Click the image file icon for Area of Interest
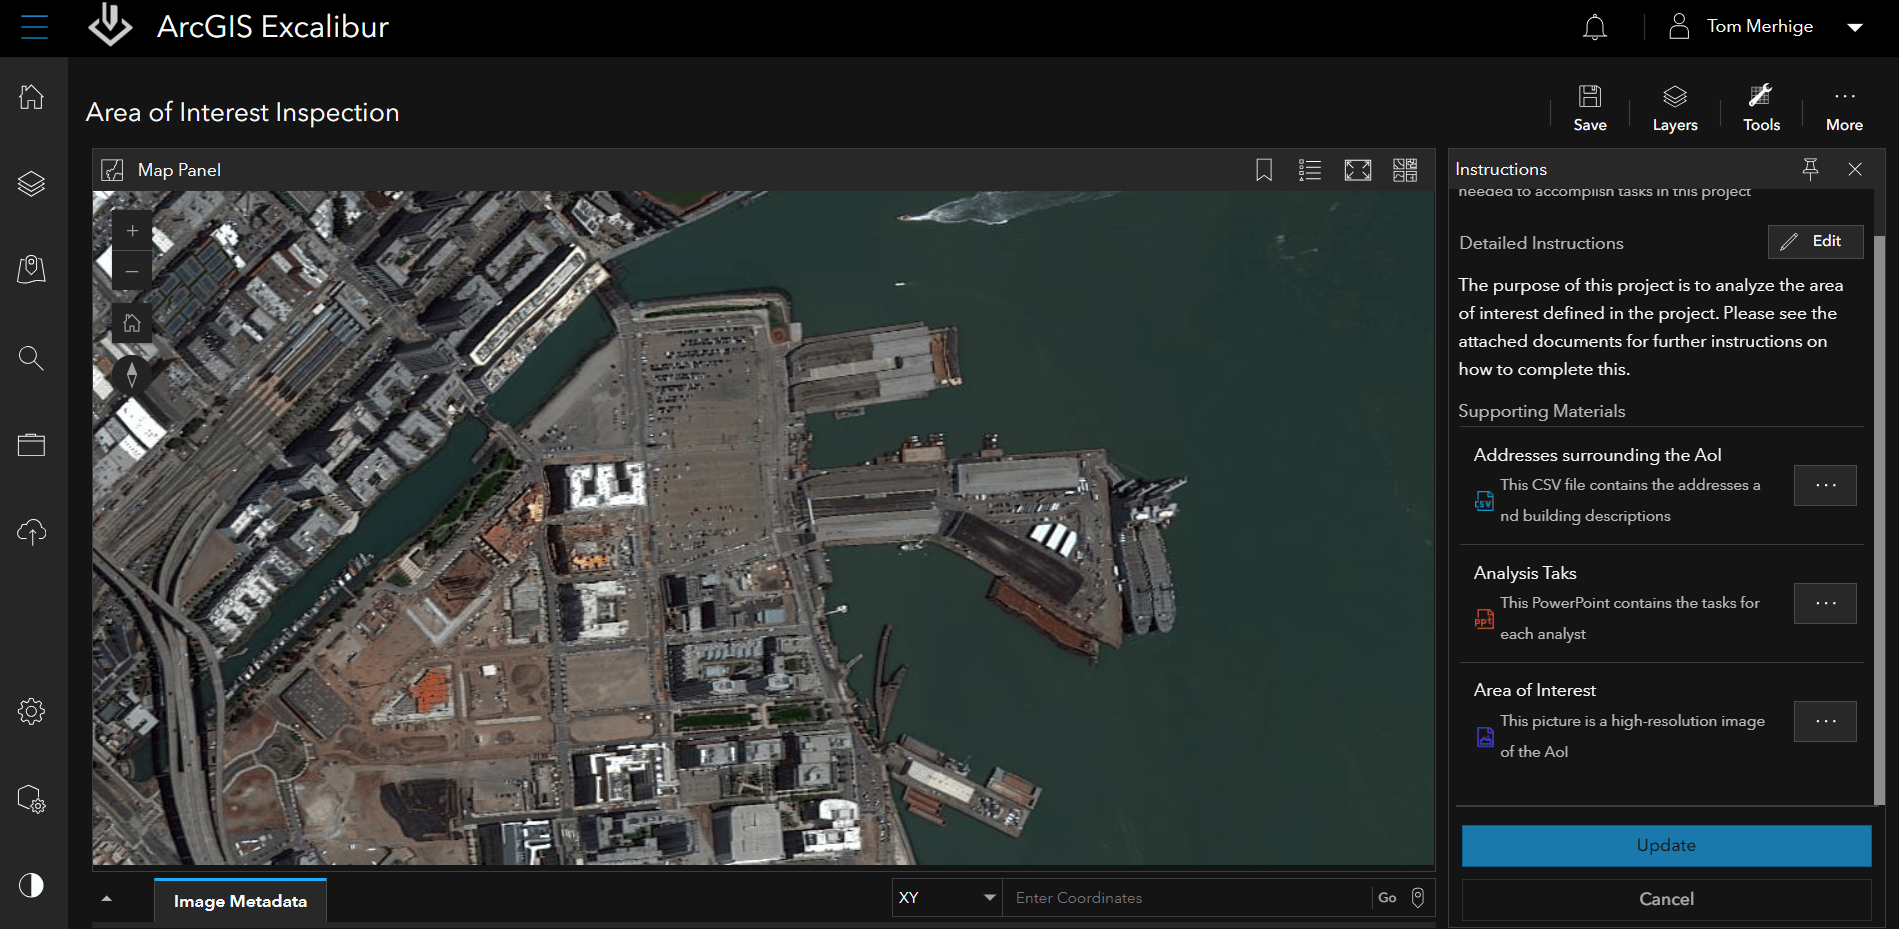1899x929 pixels. pyautogui.click(x=1485, y=737)
